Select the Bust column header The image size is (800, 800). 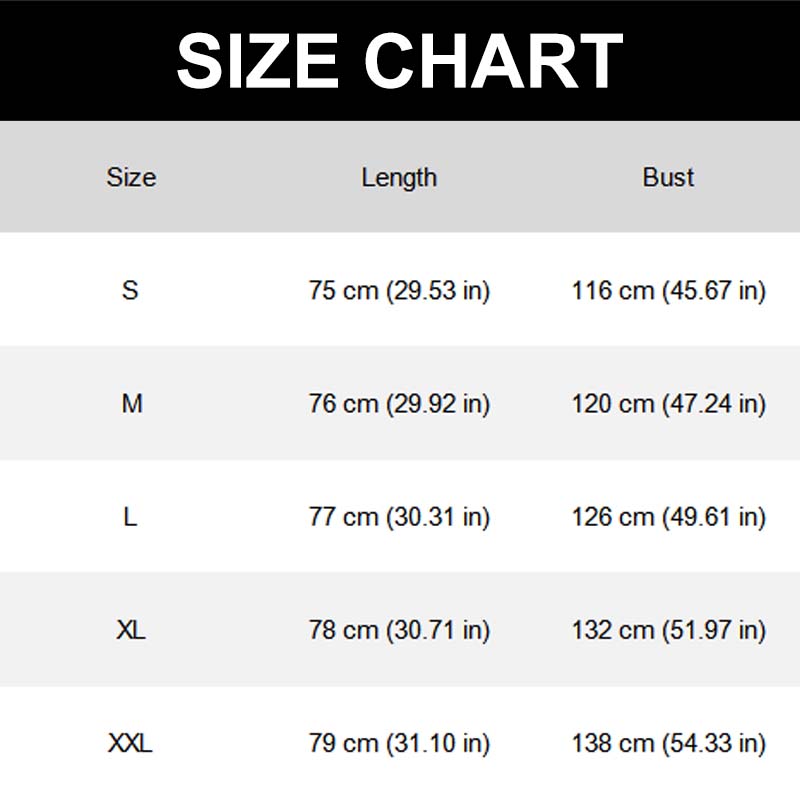668,178
